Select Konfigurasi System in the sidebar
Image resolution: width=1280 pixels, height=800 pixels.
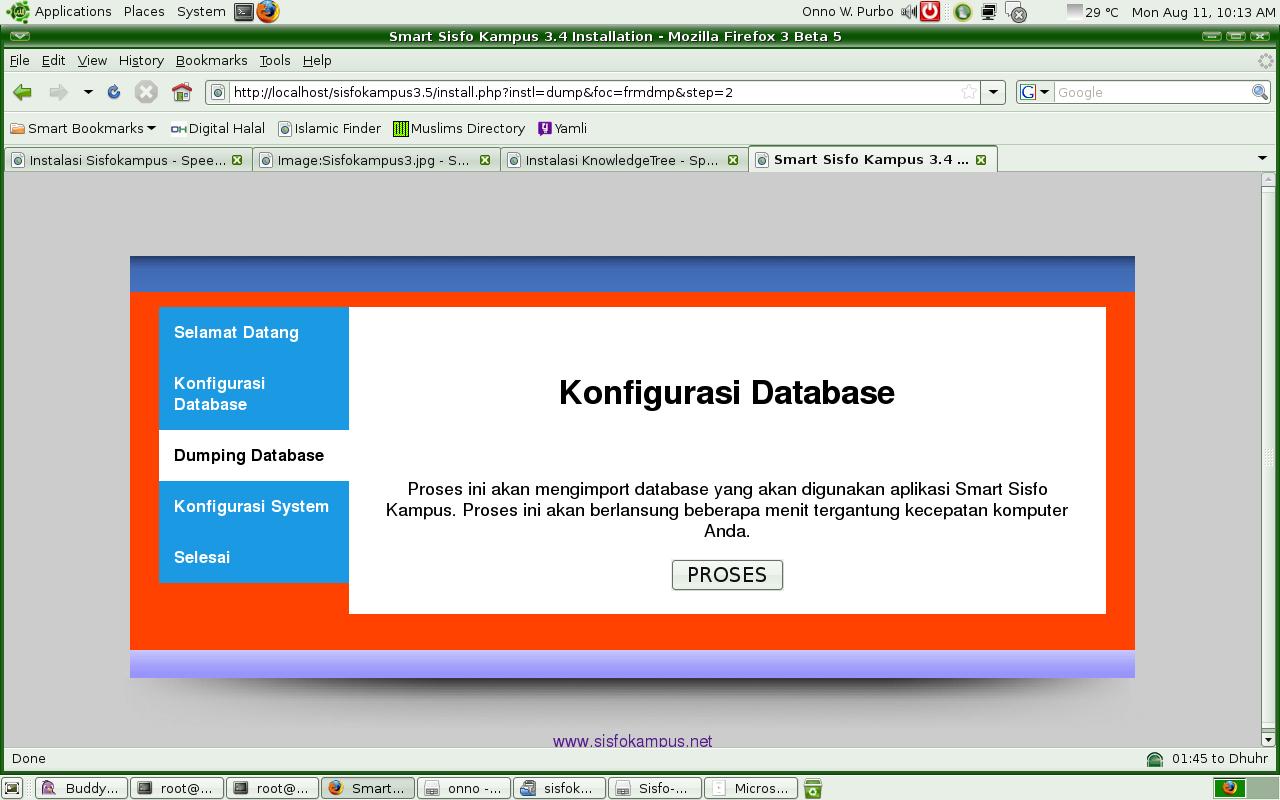coord(251,506)
